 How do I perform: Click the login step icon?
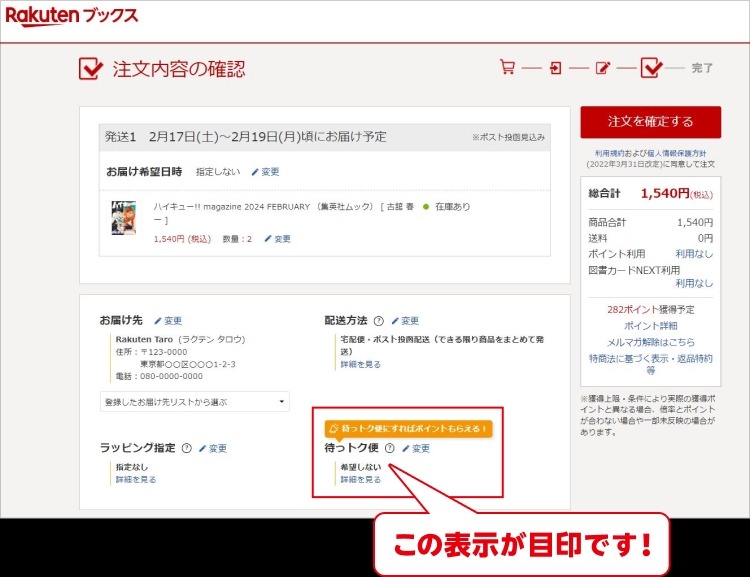click(x=555, y=68)
